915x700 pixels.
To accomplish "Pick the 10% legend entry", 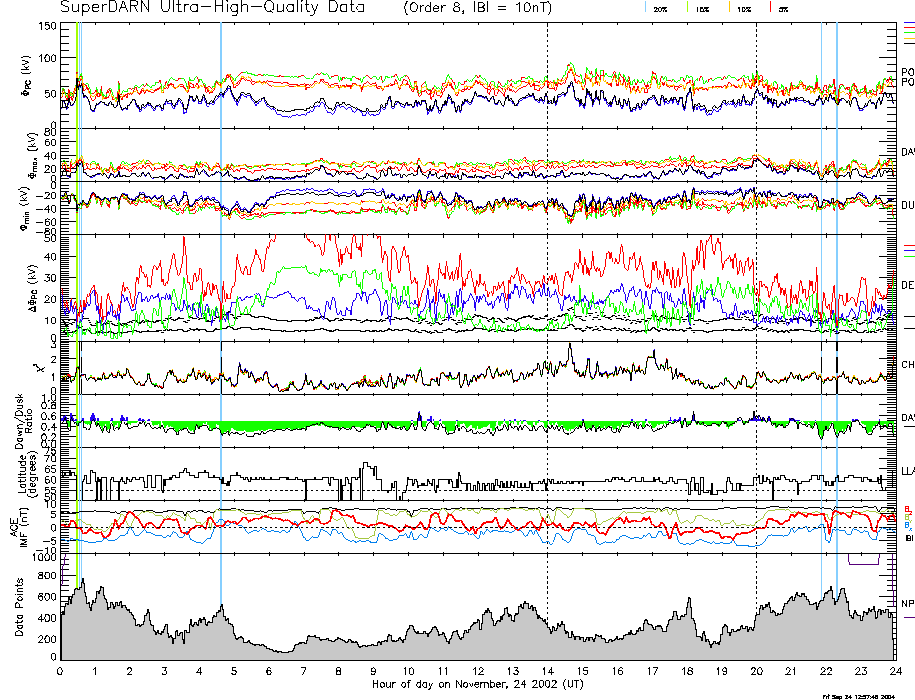I will point(743,8).
